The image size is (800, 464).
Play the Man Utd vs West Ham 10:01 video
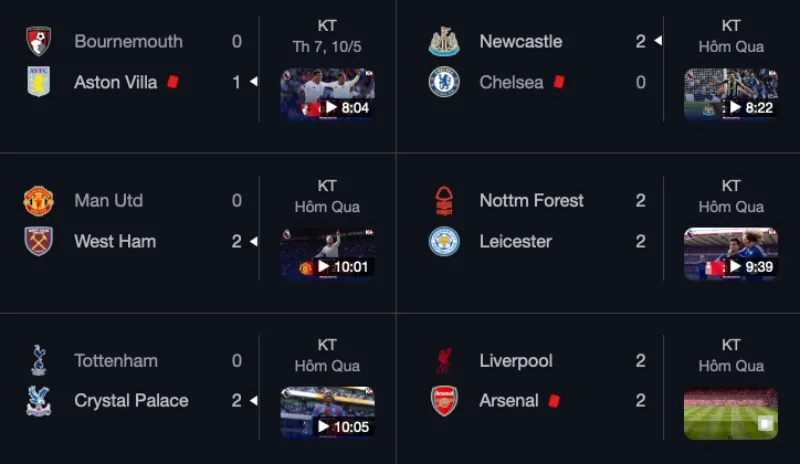coord(328,254)
